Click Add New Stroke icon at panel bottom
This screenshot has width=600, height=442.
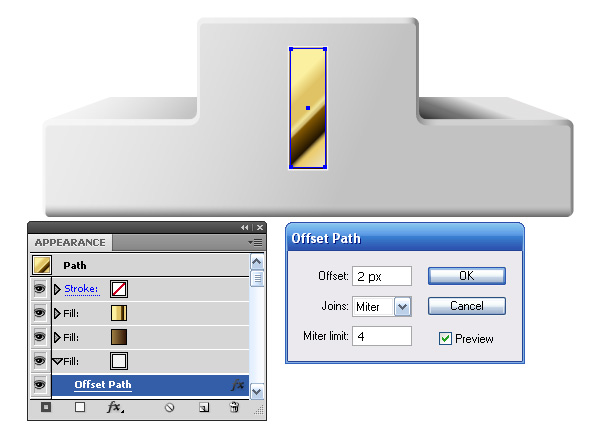pyautogui.click(x=46, y=407)
